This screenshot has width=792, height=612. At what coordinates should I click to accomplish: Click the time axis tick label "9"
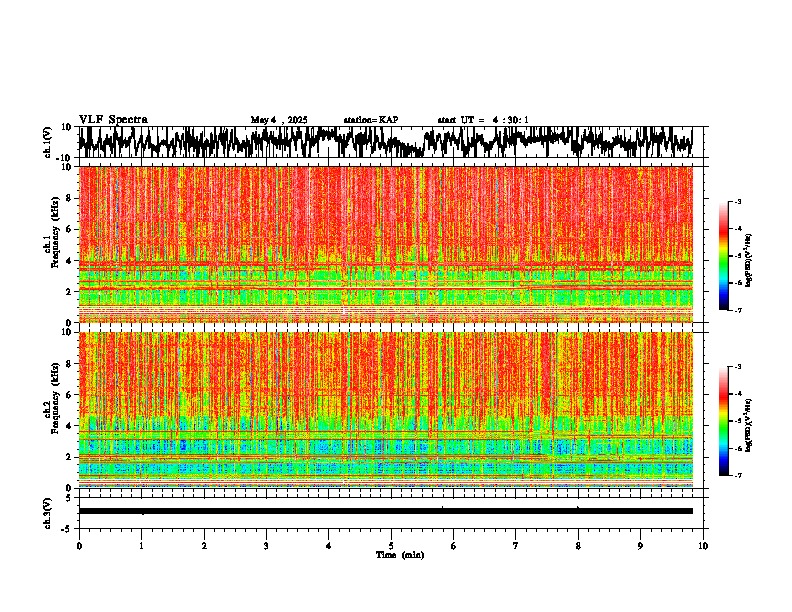[x=640, y=546]
